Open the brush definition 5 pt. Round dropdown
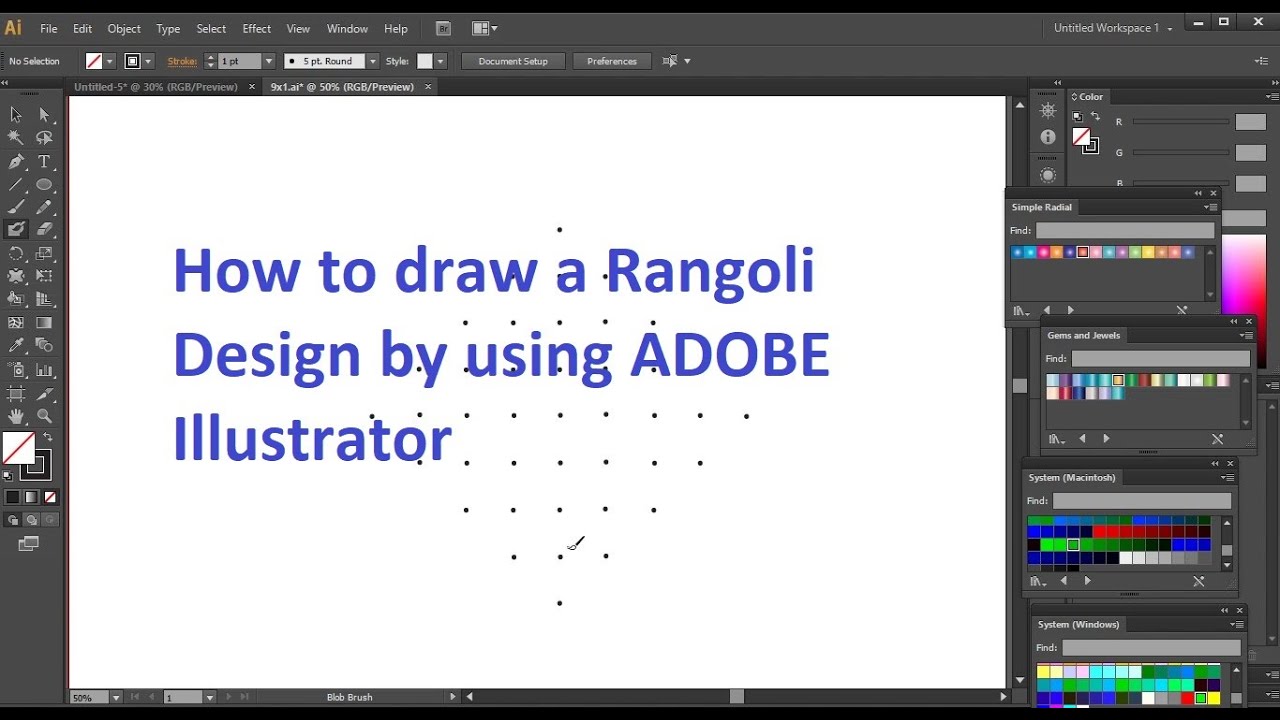This screenshot has height=720, width=1280. pyautogui.click(x=372, y=61)
